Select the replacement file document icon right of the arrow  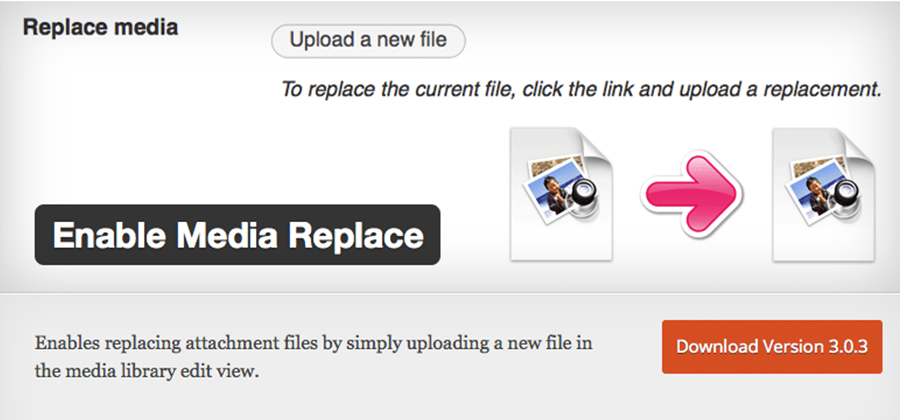pos(824,194)
